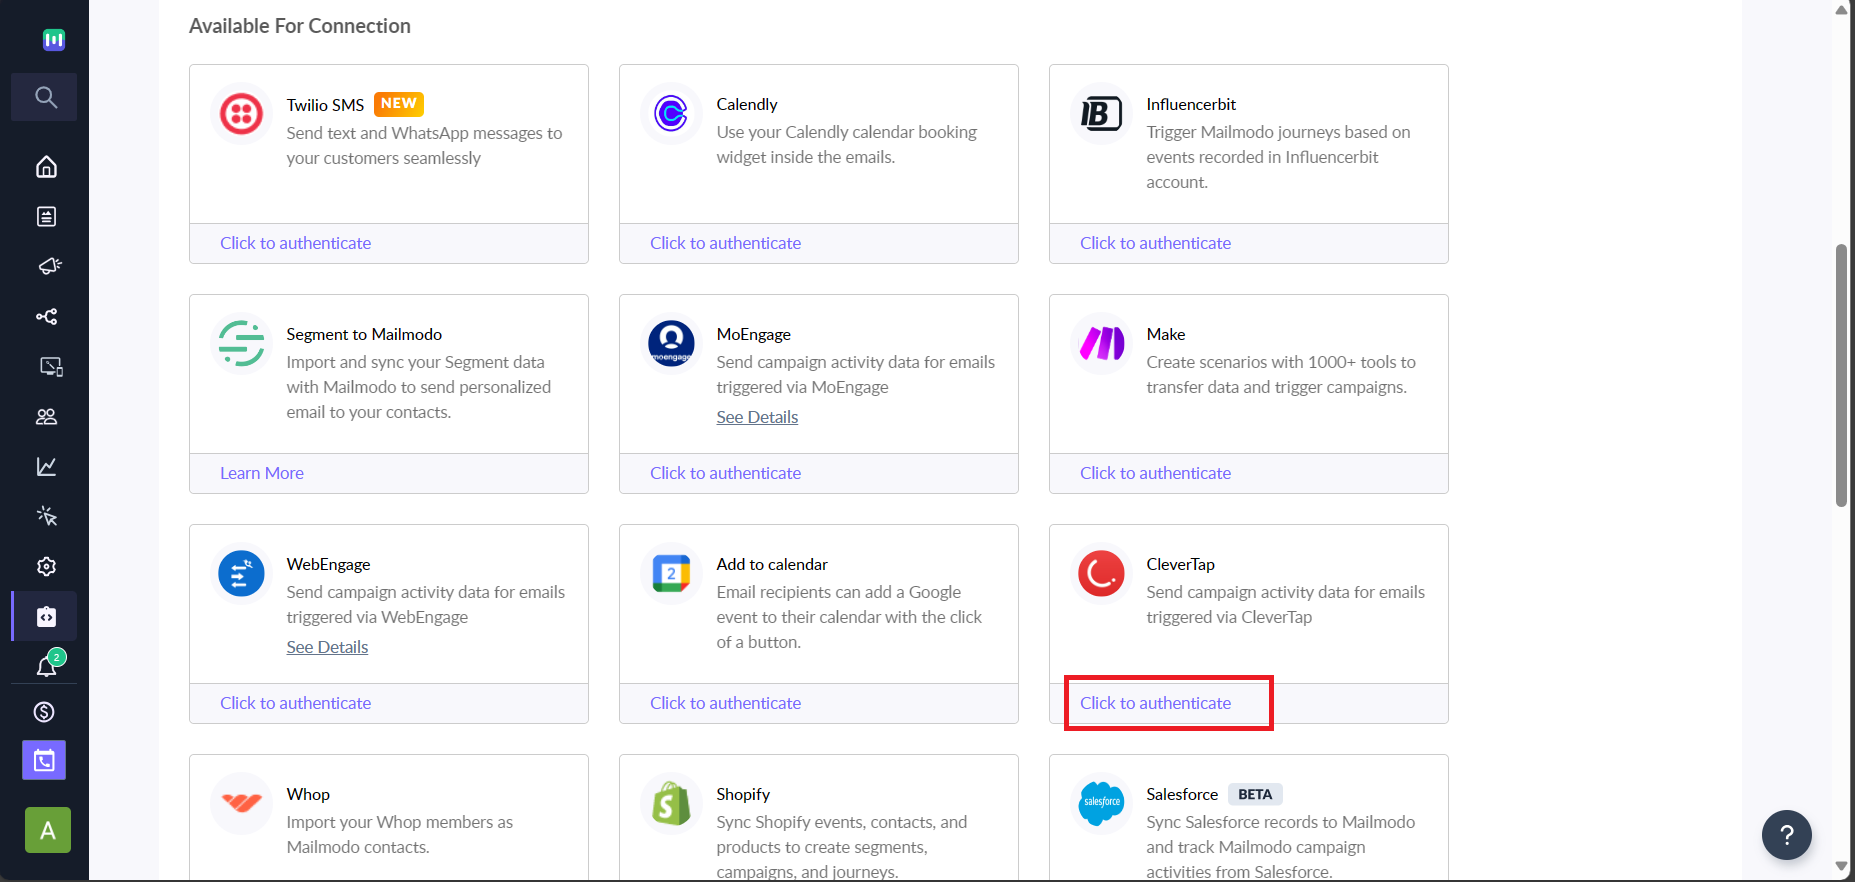This screenshot has width=1855, height=882.
Task: Open the sidebar search icon
Action: [45, 97]
